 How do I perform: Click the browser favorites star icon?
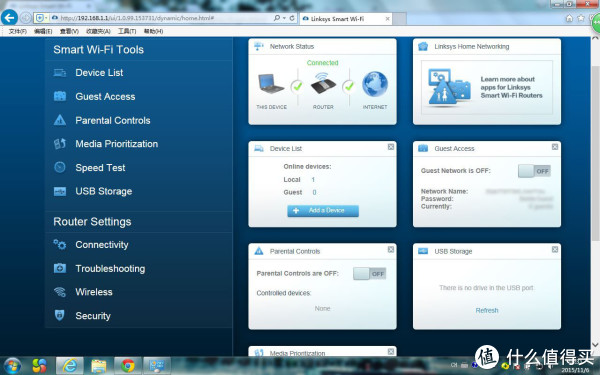click(581, 18)
